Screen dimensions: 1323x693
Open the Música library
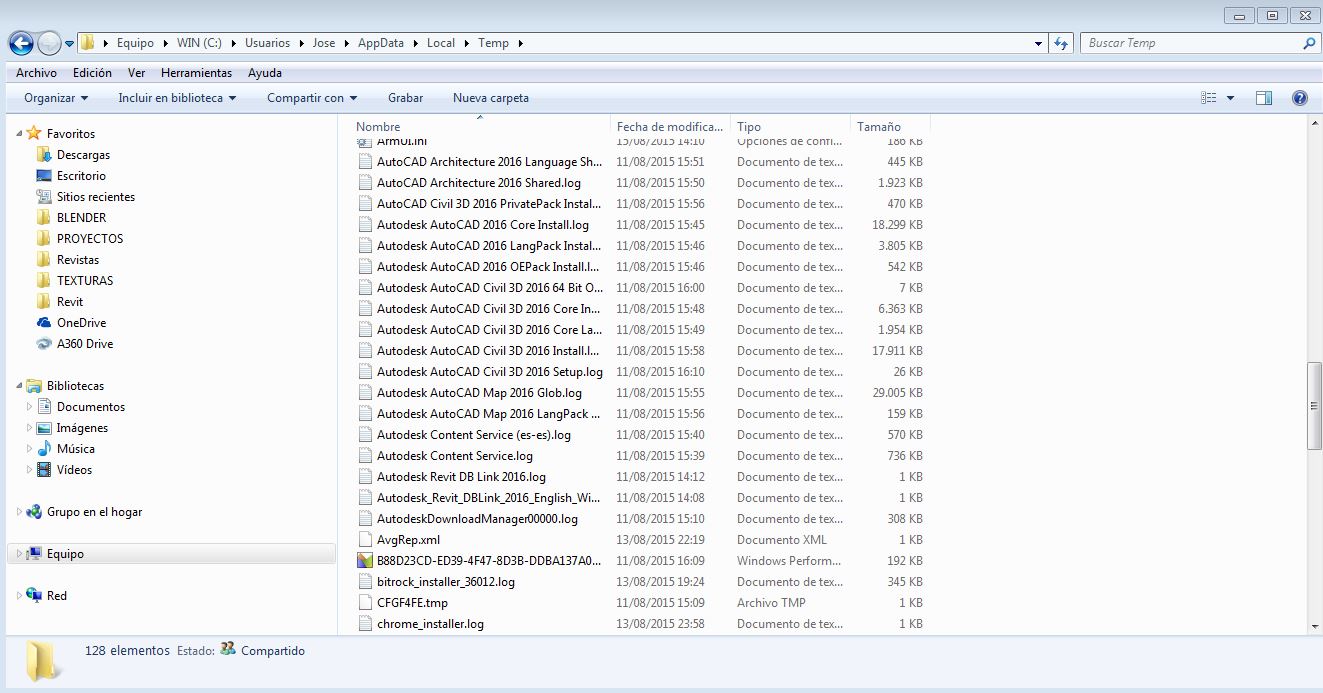pyautogui.click(x=77, y=448)
